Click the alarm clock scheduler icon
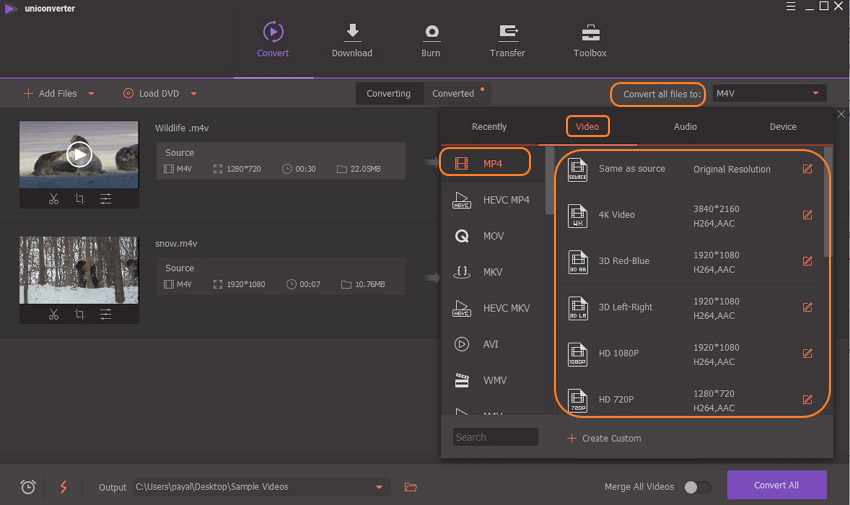The height and width of the screenshot is (505, 850). point(28,487)
